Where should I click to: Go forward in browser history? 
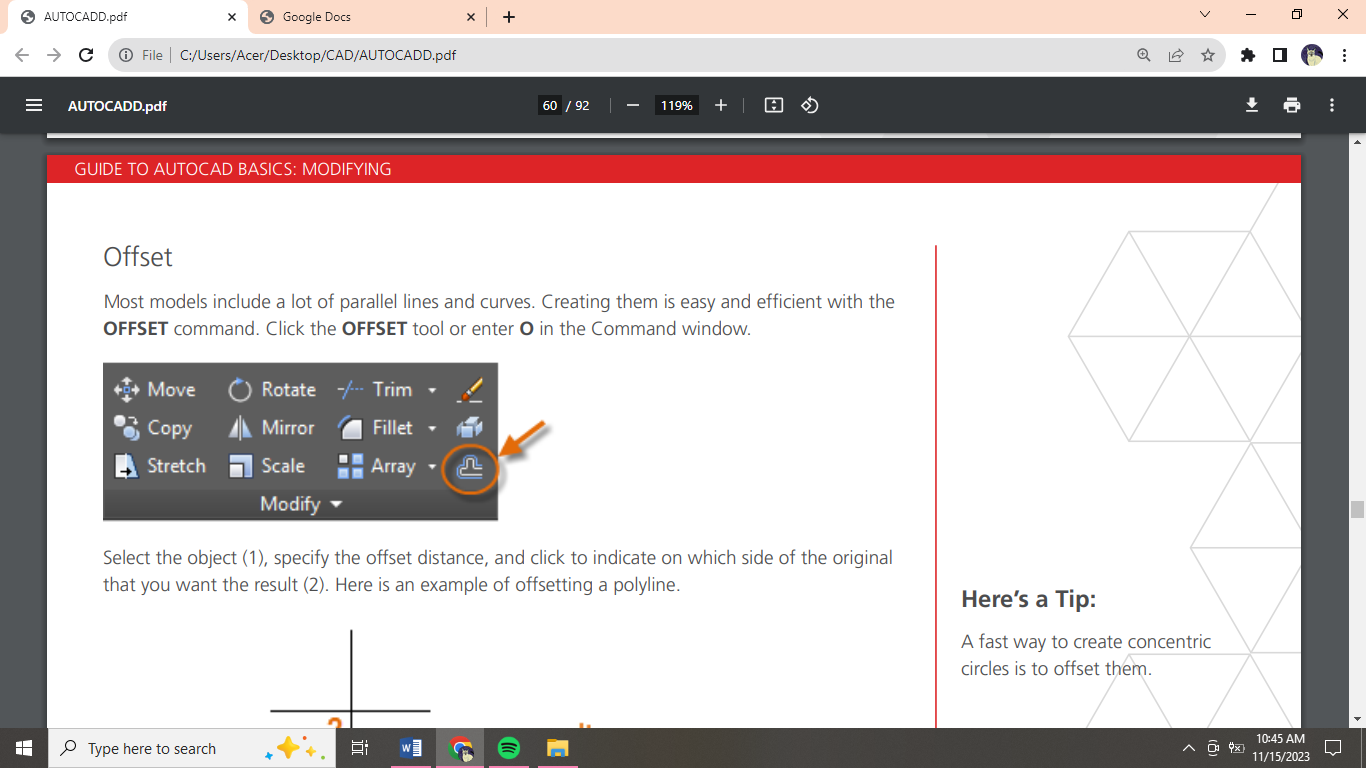(54, 55)
